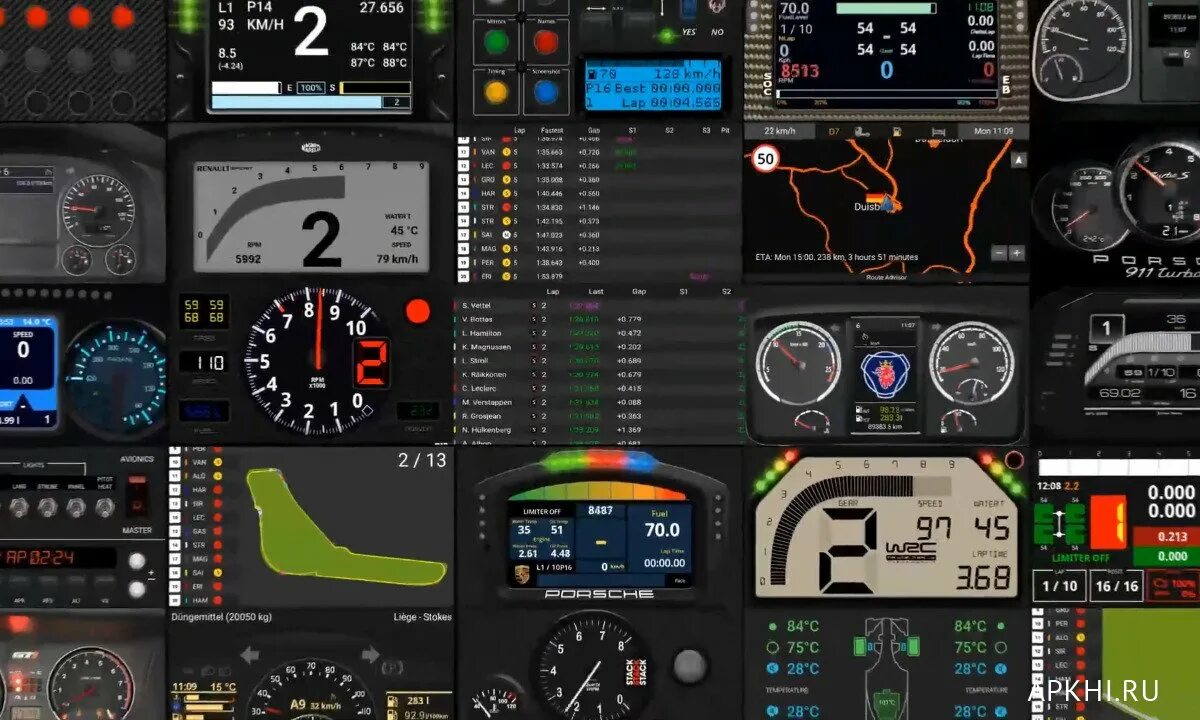The image size is (1200, 720).
Task: Select the M. Verstappen timing row
Action: click(x=601, y=401)
